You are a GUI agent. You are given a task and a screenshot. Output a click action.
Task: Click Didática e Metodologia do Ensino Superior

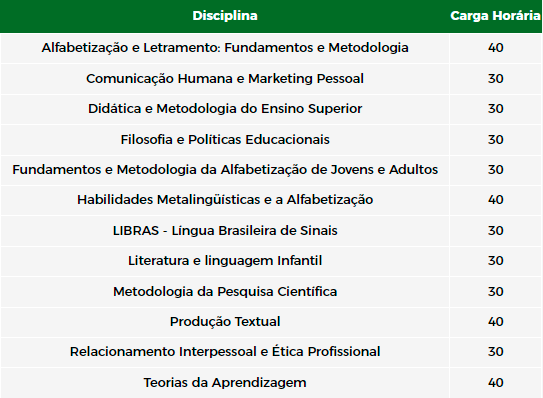click(x=225, y=109)
